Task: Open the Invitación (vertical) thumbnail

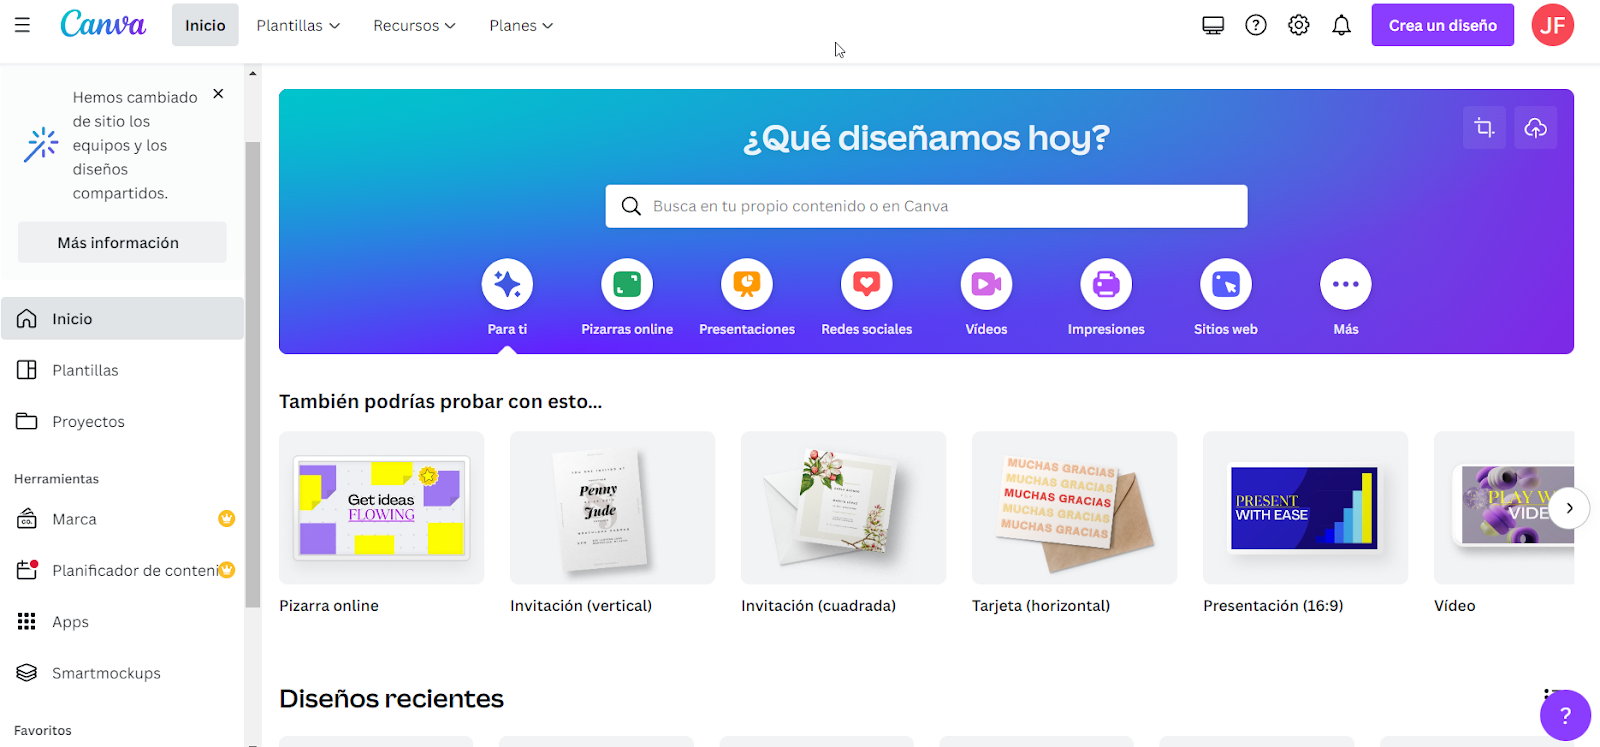Action: tap(612, 508)
